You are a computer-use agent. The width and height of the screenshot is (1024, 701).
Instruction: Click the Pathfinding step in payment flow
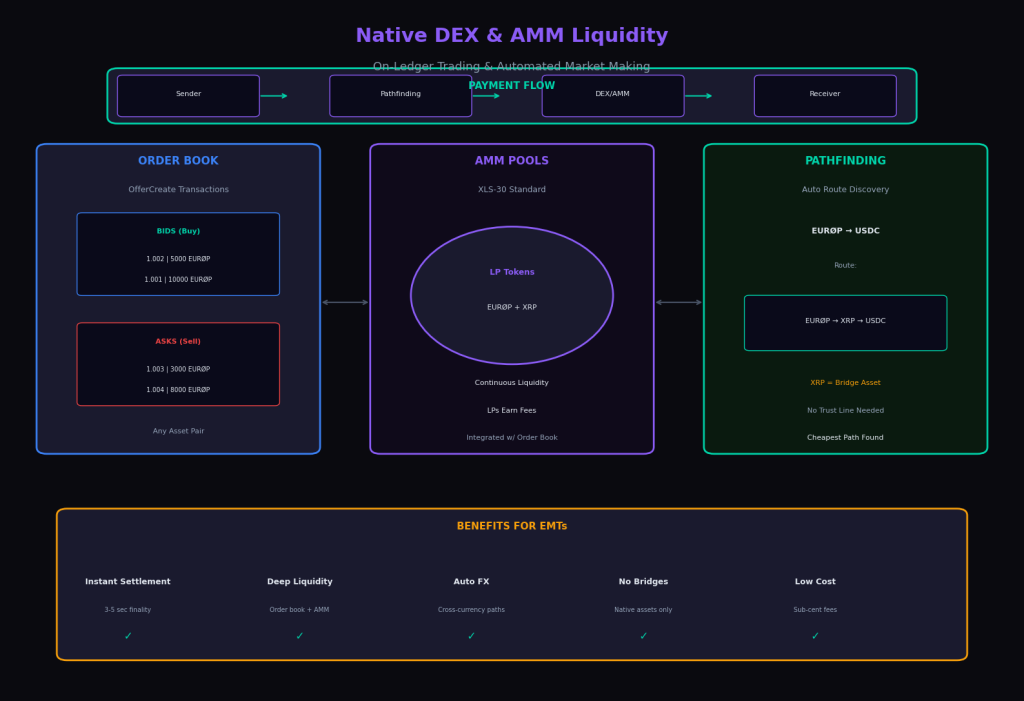pos(400,96)
